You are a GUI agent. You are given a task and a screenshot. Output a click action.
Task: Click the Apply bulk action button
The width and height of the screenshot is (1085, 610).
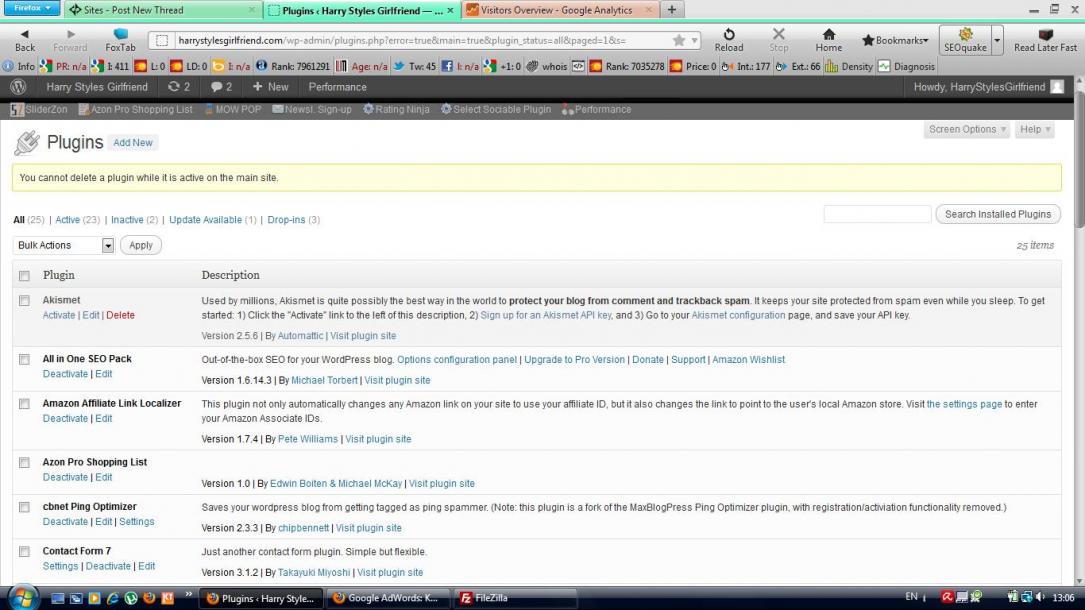point(140,246)
